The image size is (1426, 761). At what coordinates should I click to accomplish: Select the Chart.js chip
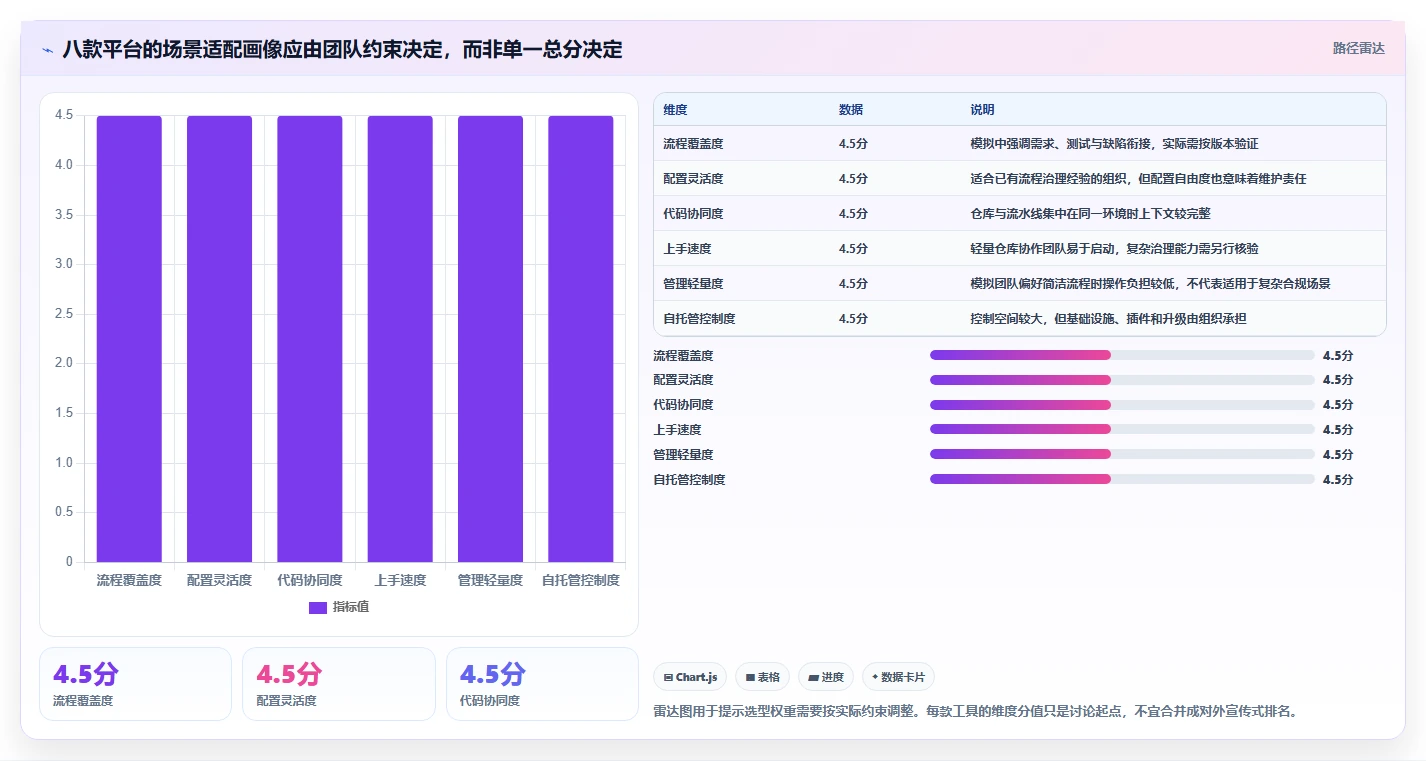[690, 677]
